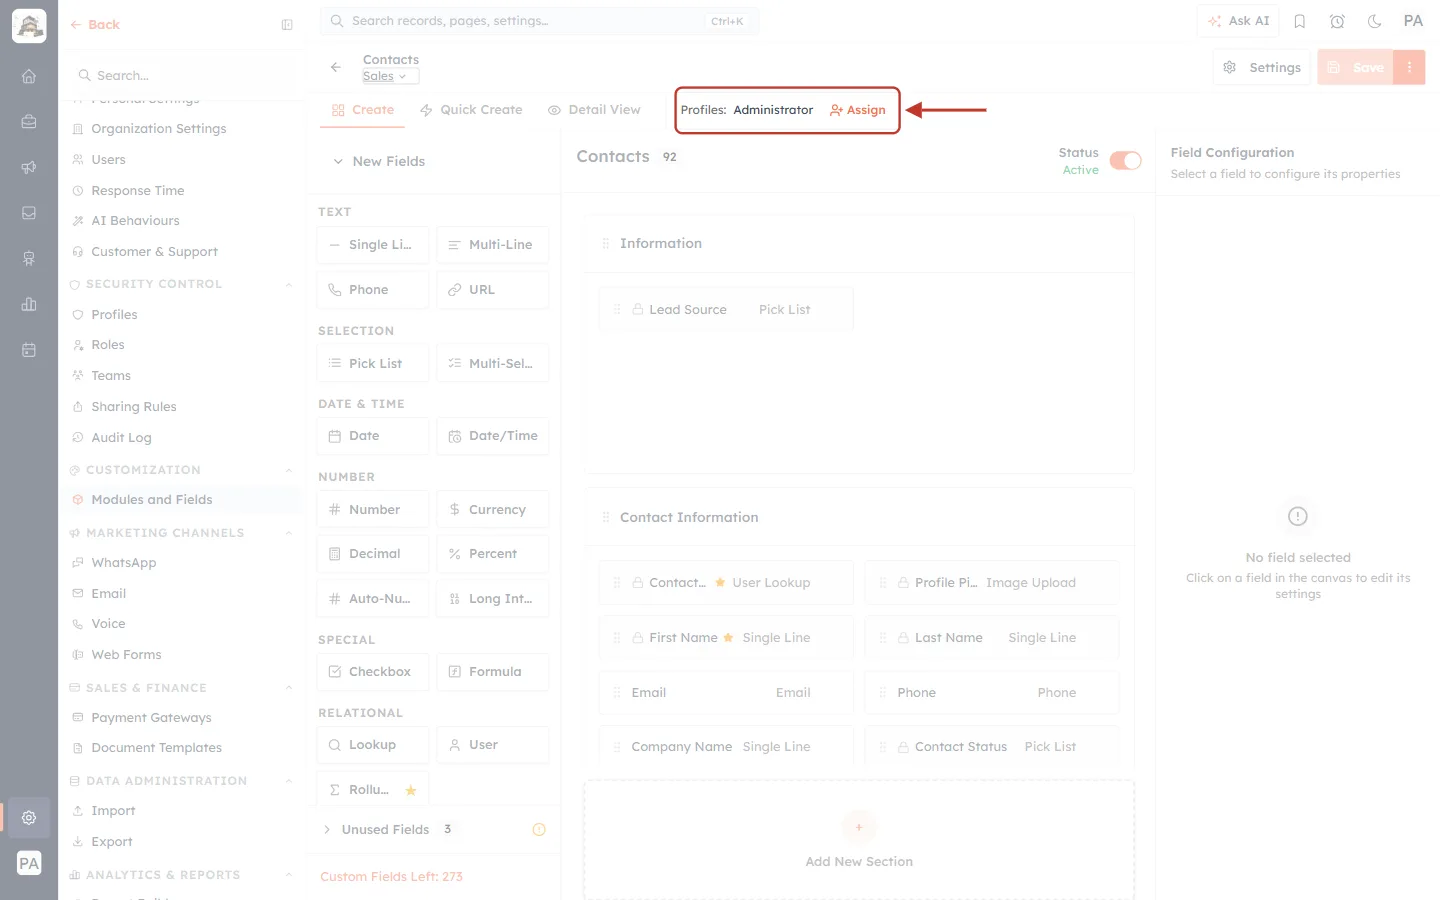The height and width of the screenshot is (900, 1440).
Task: Open Sharing Rules in the sidebar
Action: pyautogui.click(x=133, y=407)
